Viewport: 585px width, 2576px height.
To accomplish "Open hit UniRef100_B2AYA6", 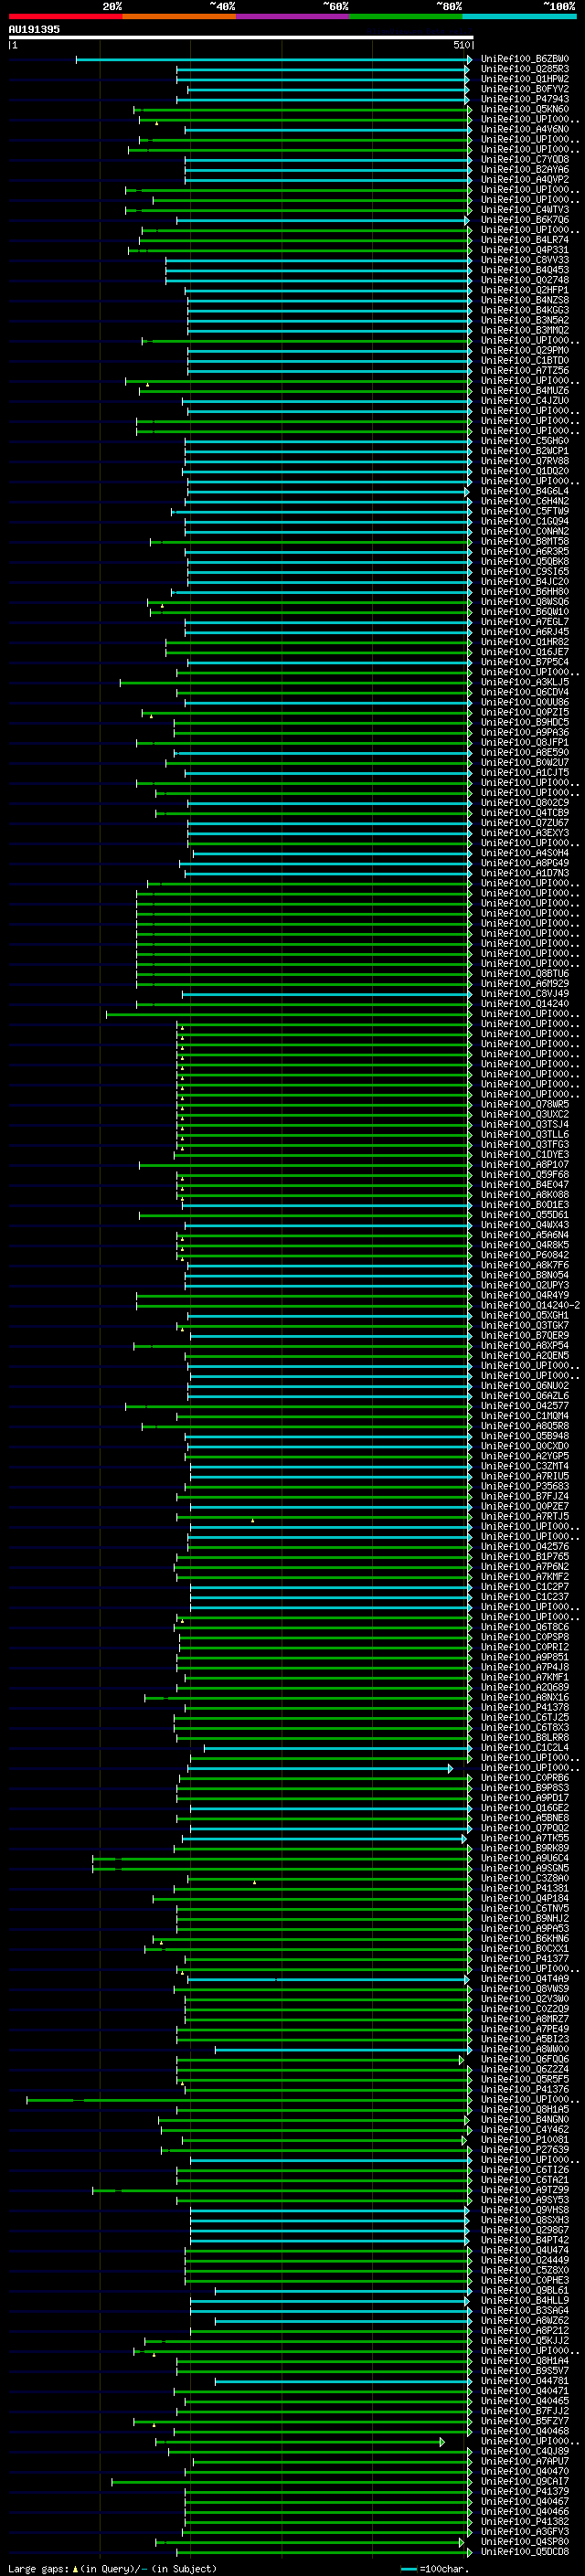I will click(x=525, y=169).
